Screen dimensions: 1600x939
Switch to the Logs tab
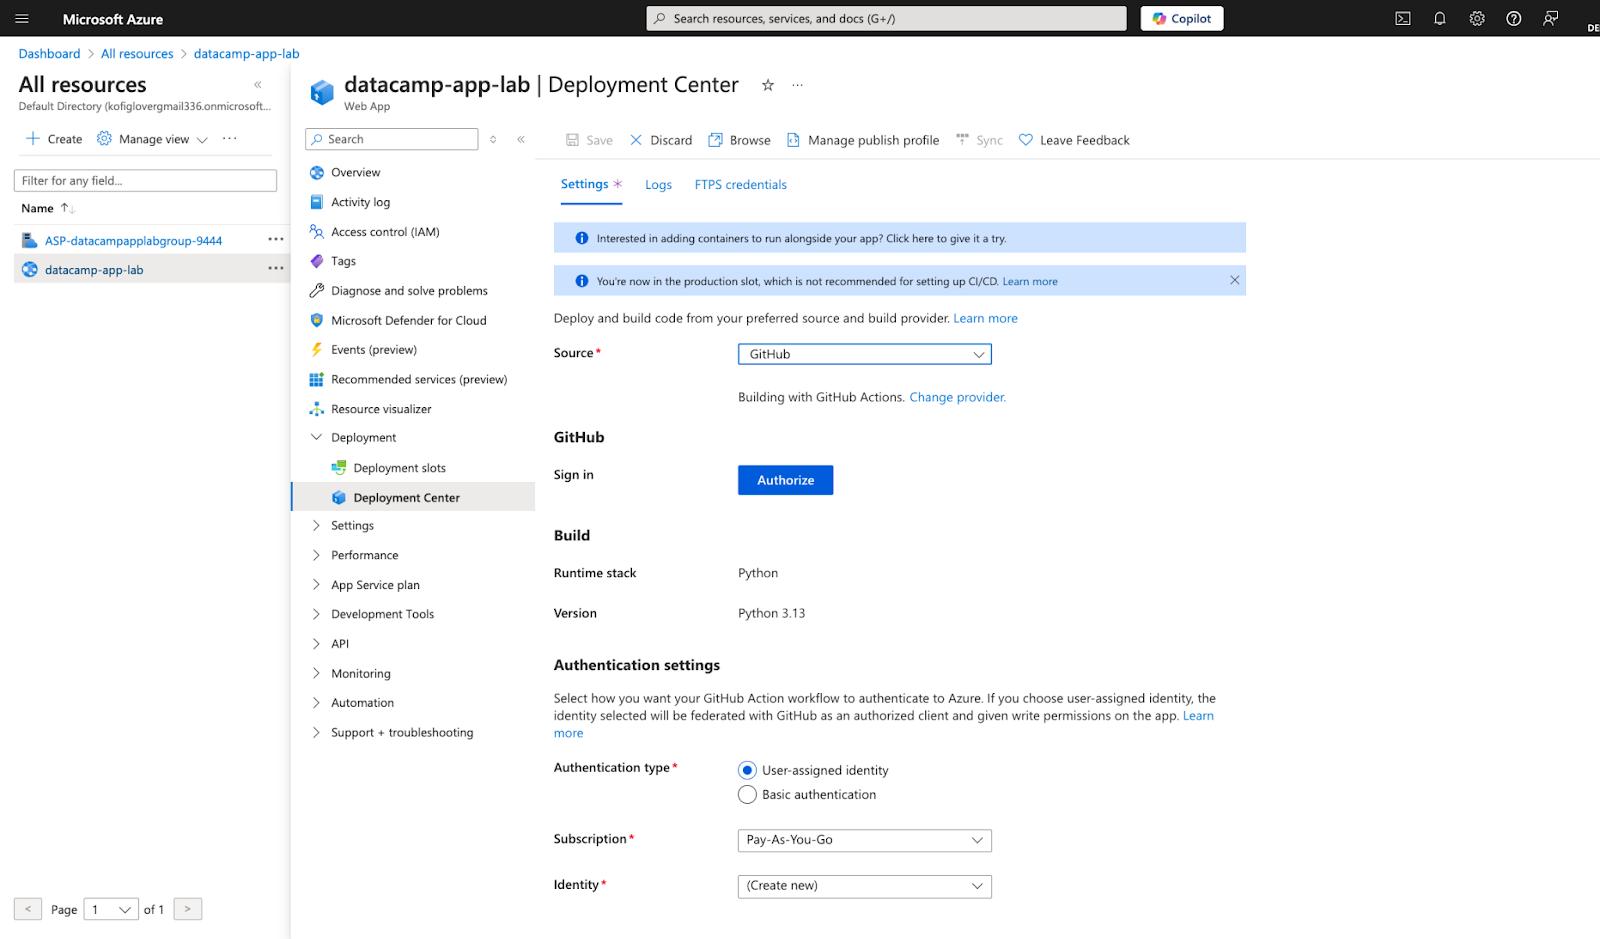click(x=658, y=185)
